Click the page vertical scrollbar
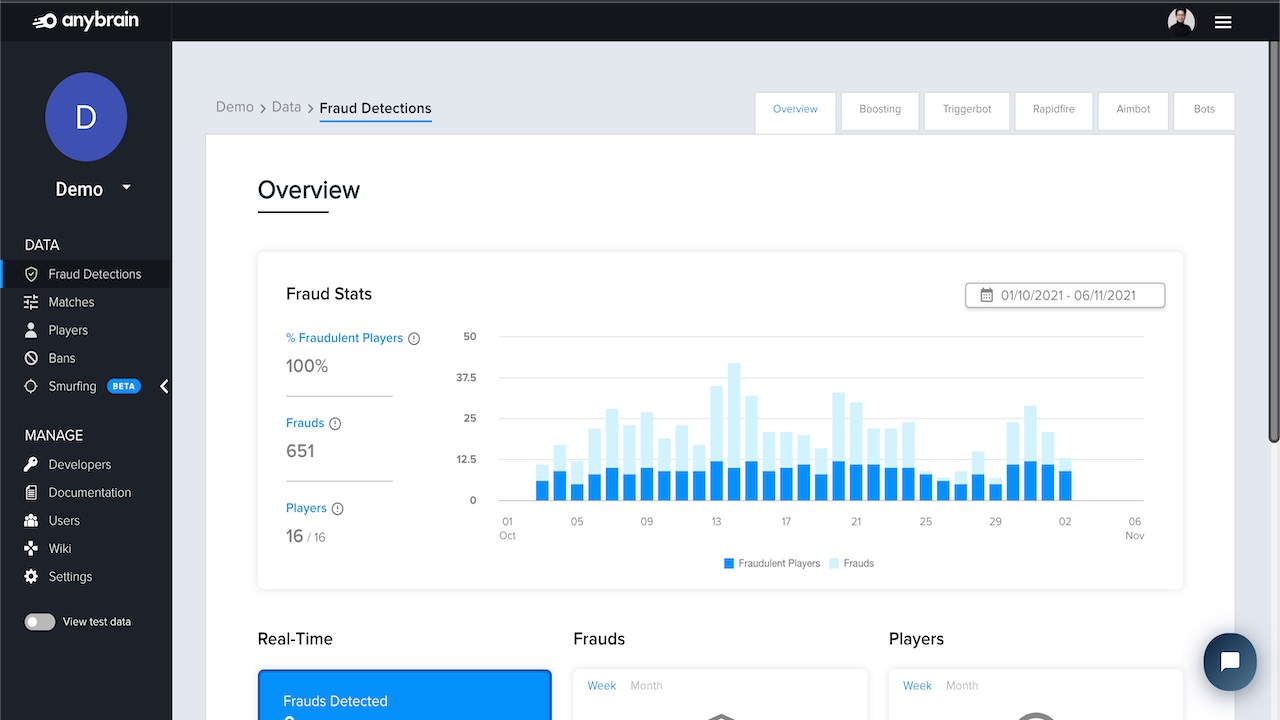The height and width of the screenshot is (720, 1280). 1273,240
